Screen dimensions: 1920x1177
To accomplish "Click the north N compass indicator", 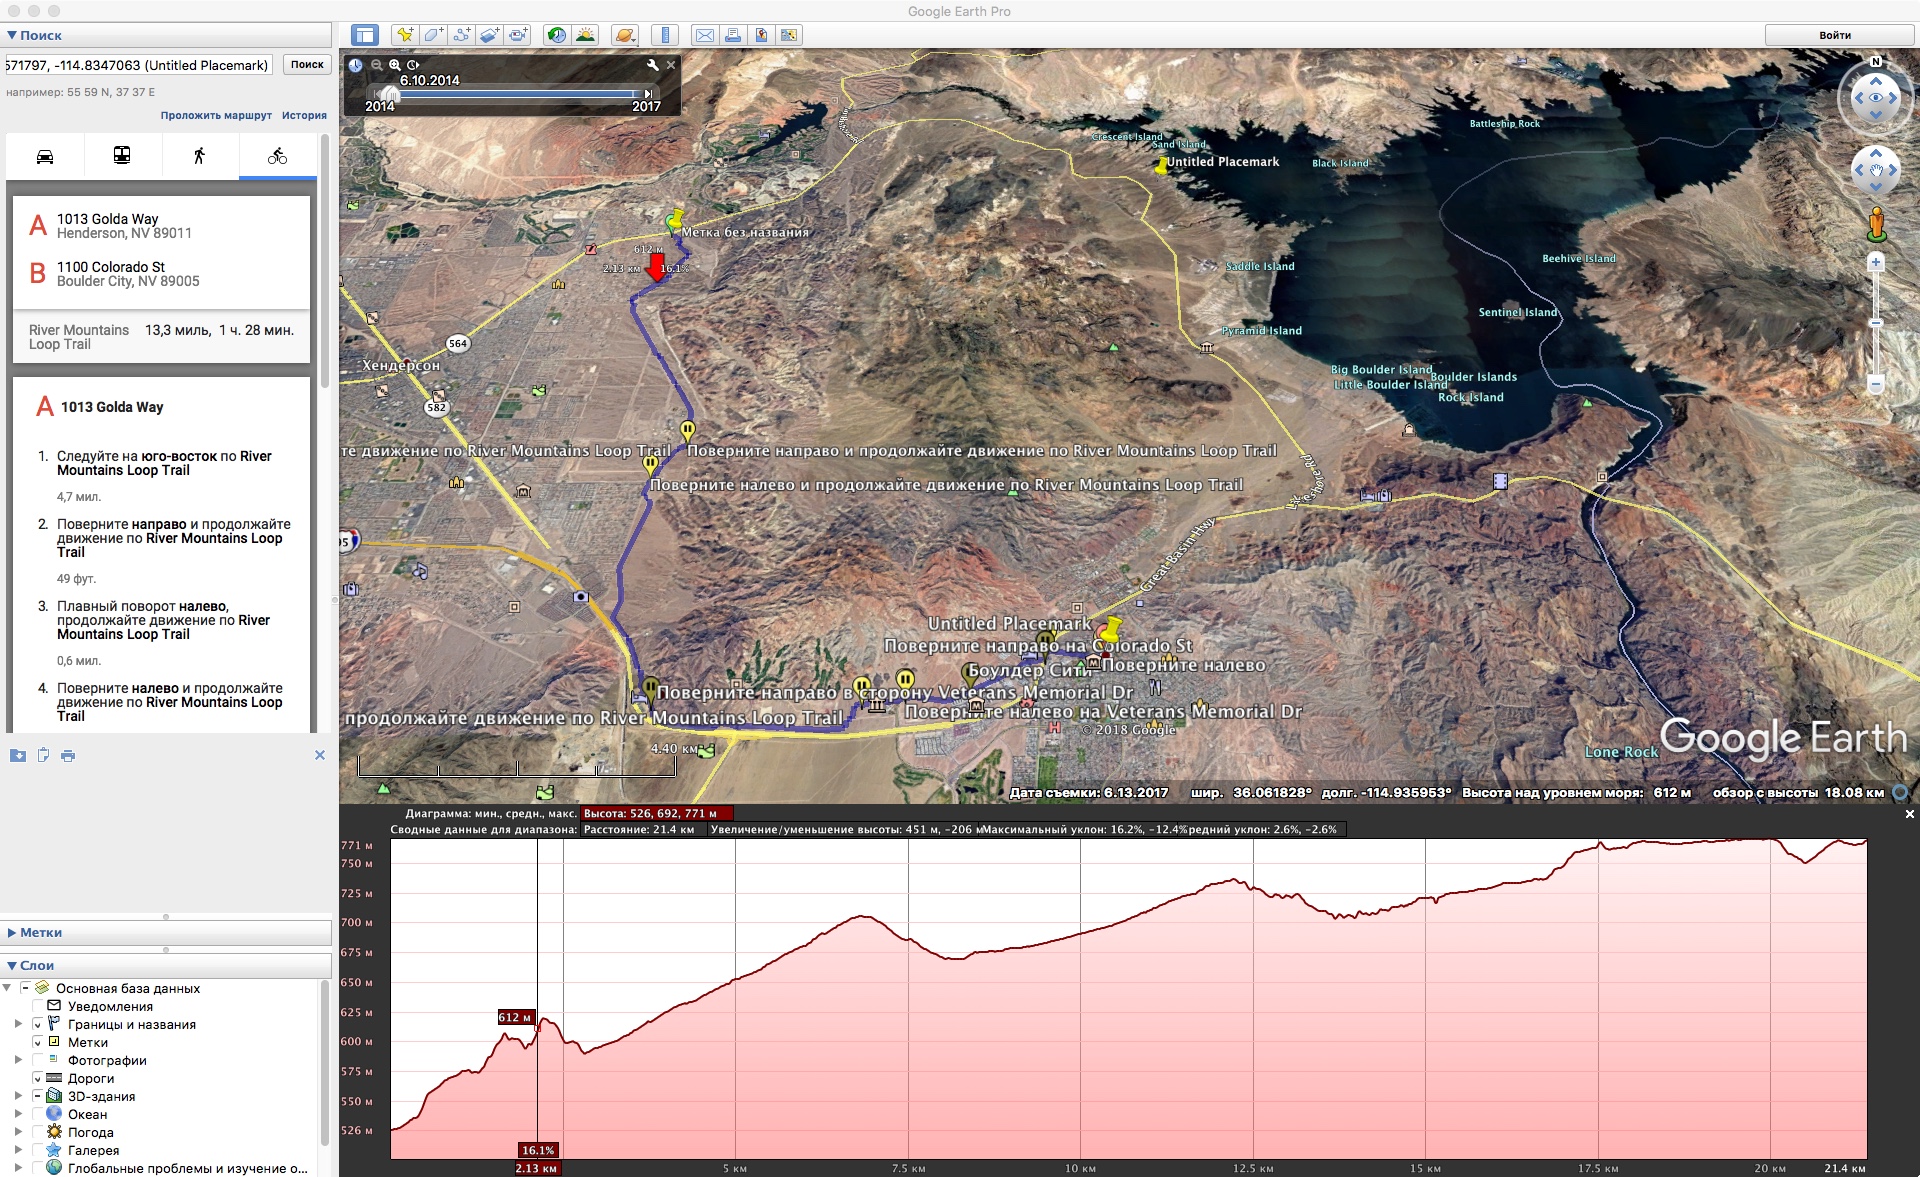I will [x=1876, y=62].
